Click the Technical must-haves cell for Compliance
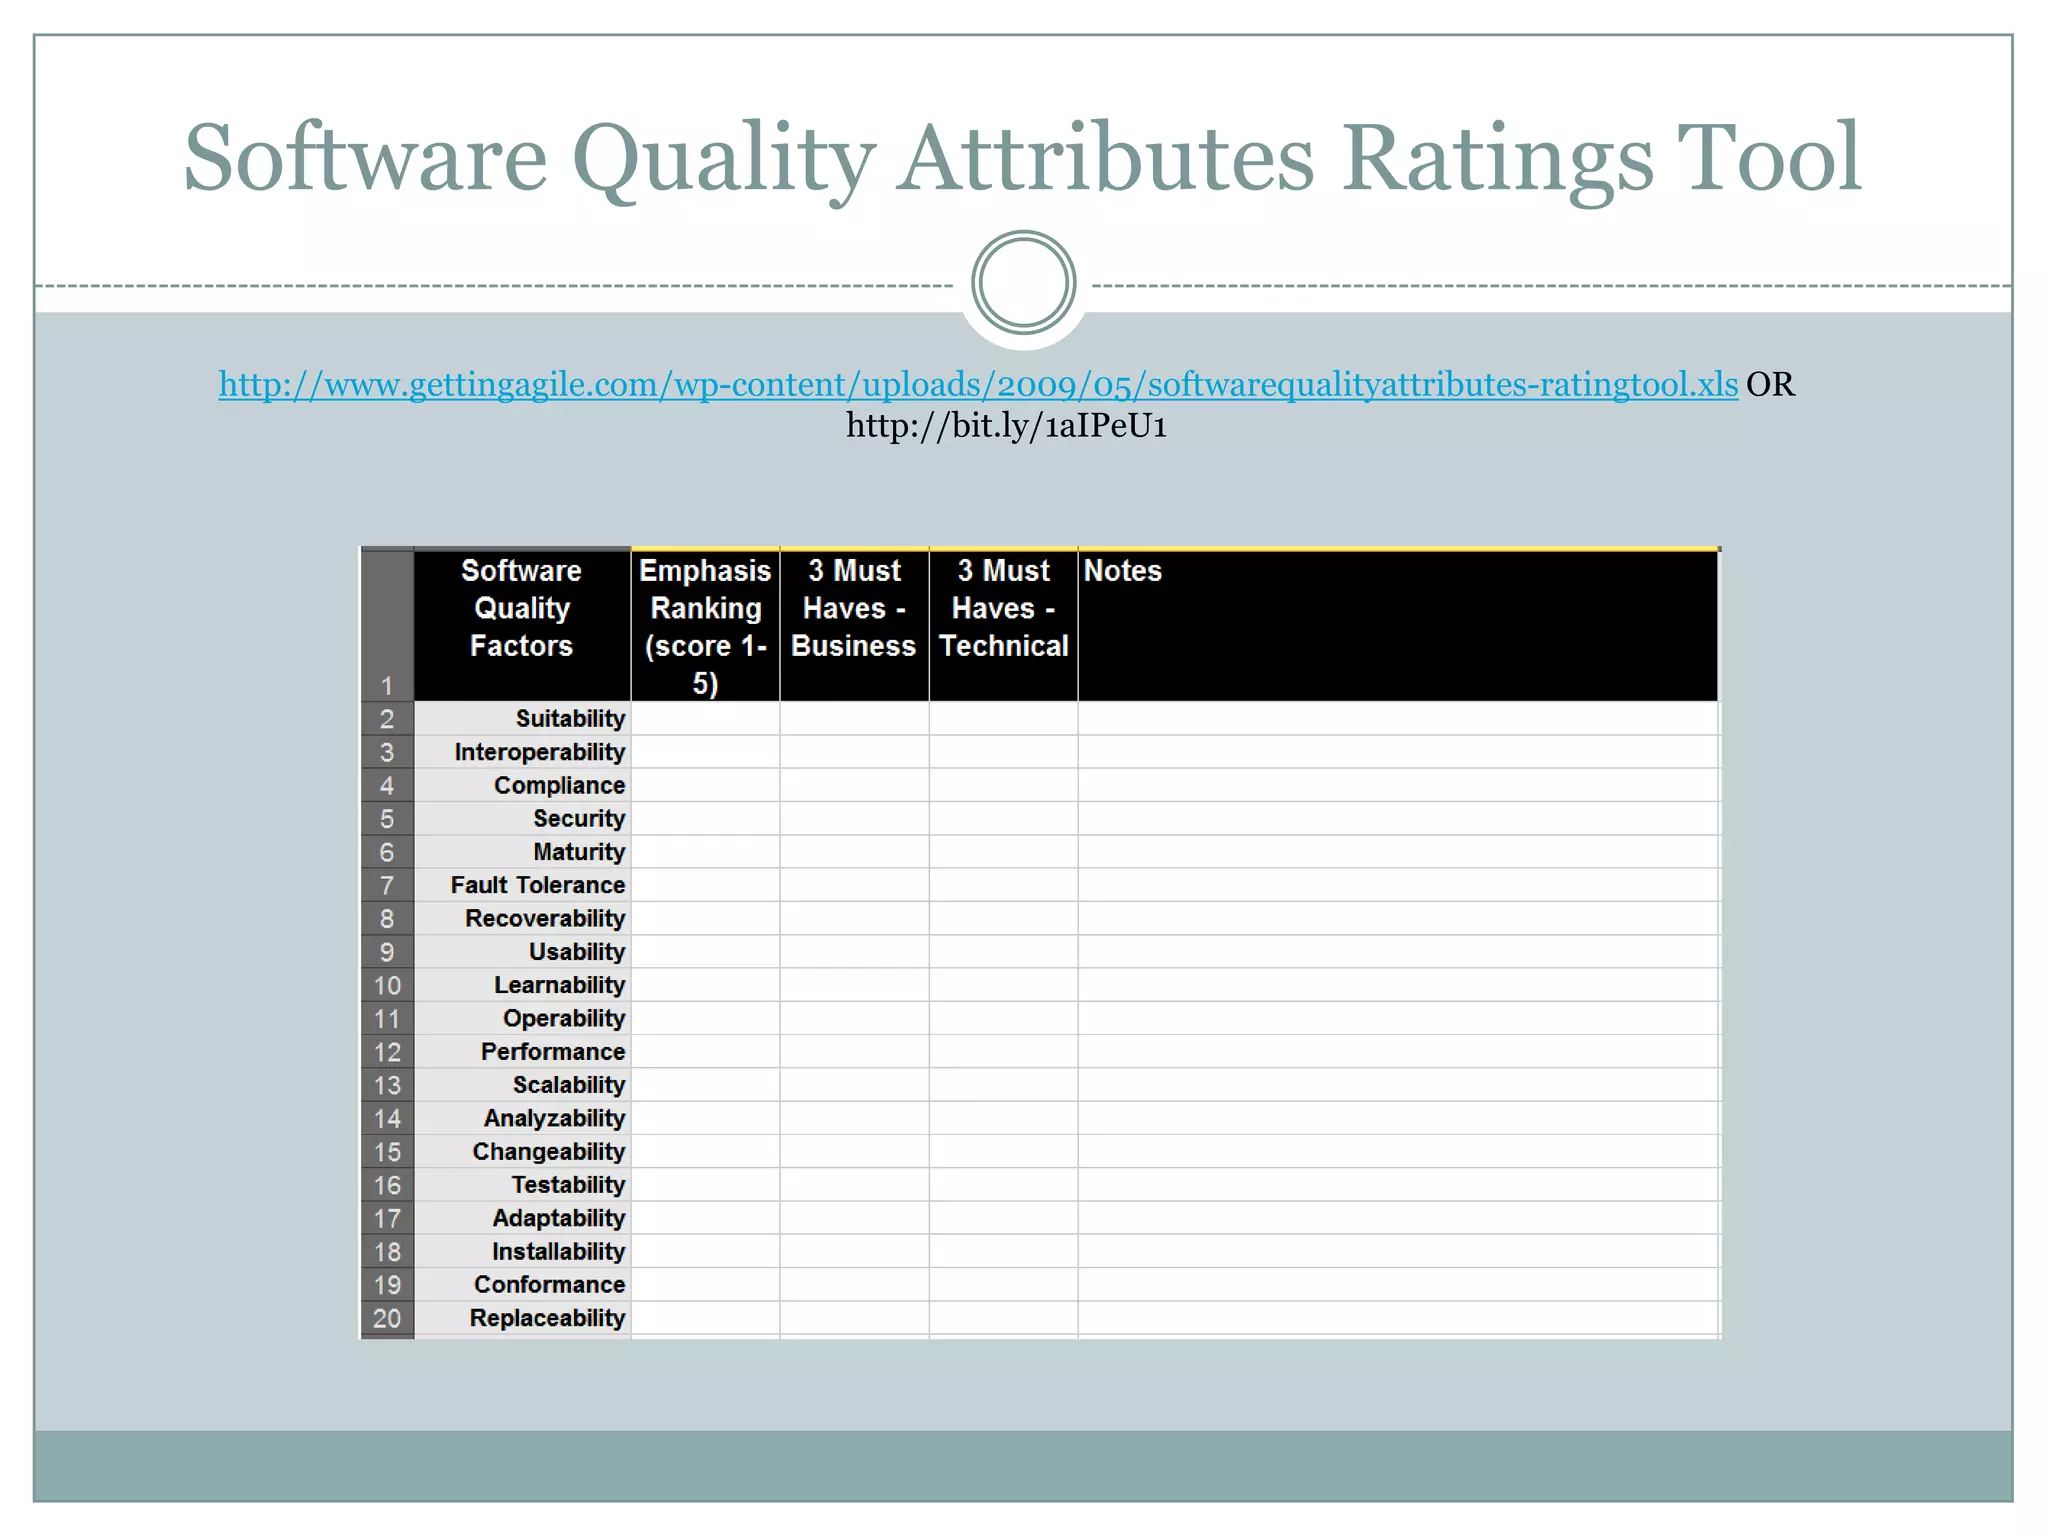Image resolution: width=2048 pixels, height=1536 pixels. (x=1004, y=785)
